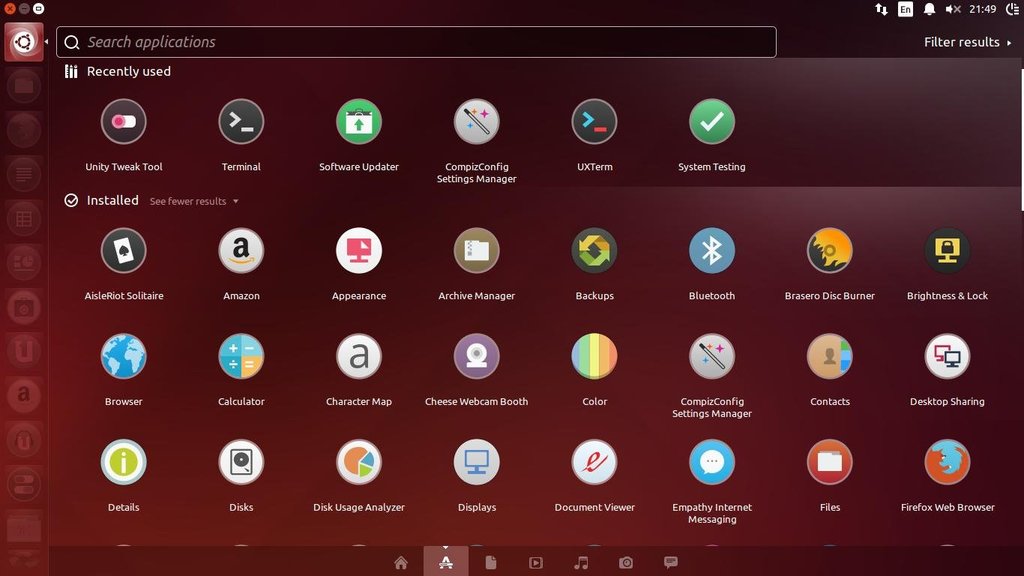
Task: Click the Dash vertical scrollbar
Action: (1021, 140)
